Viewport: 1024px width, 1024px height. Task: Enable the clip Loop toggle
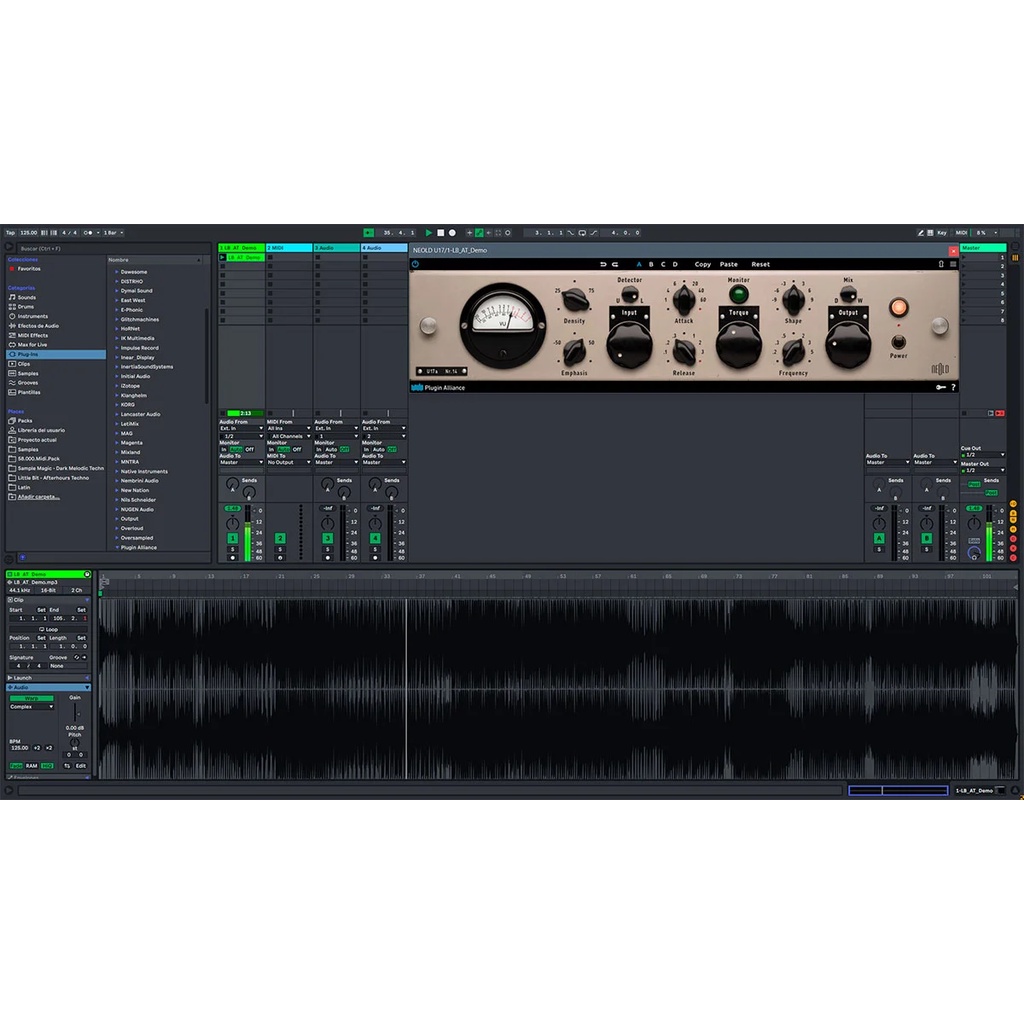click(48, 629)
